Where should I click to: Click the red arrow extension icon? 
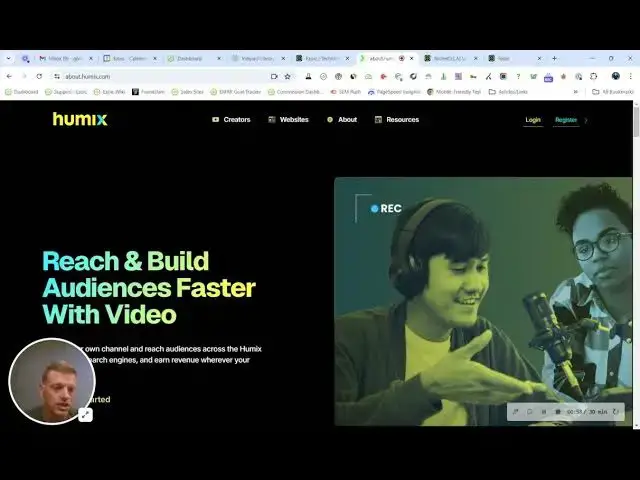click(383, 76)
